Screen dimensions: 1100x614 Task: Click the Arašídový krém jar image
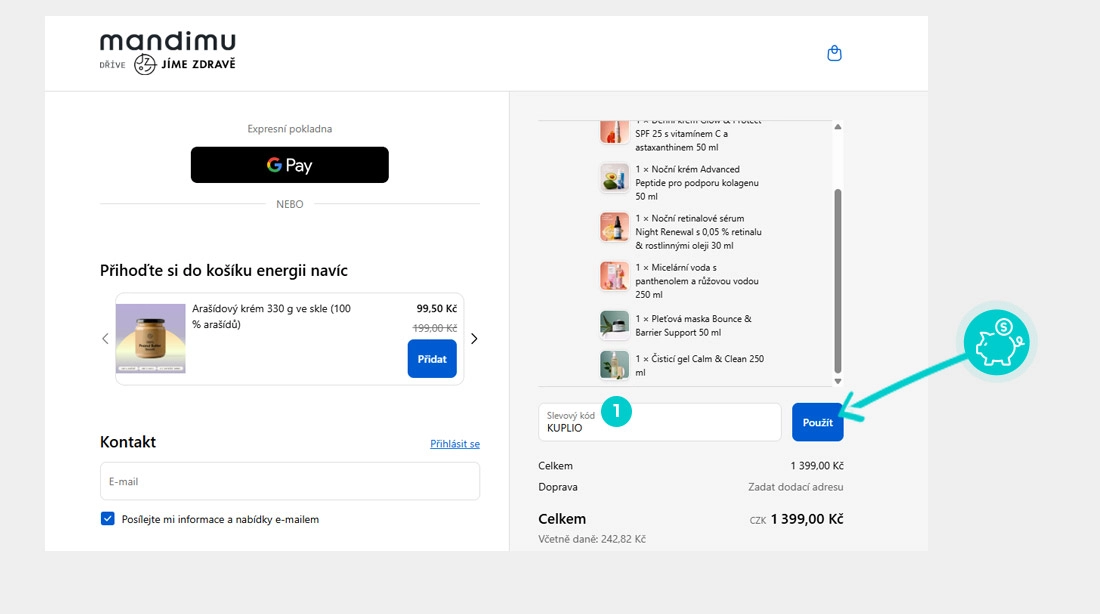point(151,338)
